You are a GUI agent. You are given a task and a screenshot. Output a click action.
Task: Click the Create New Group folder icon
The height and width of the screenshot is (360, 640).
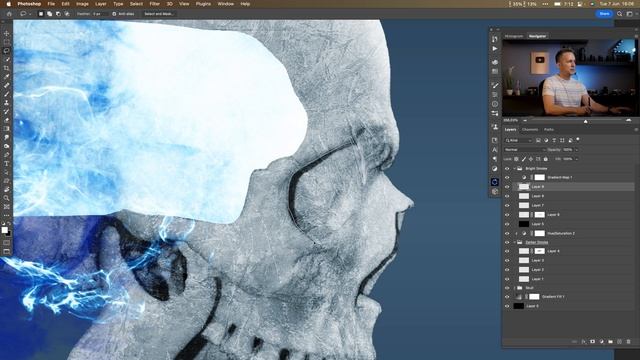pos(610,342)
